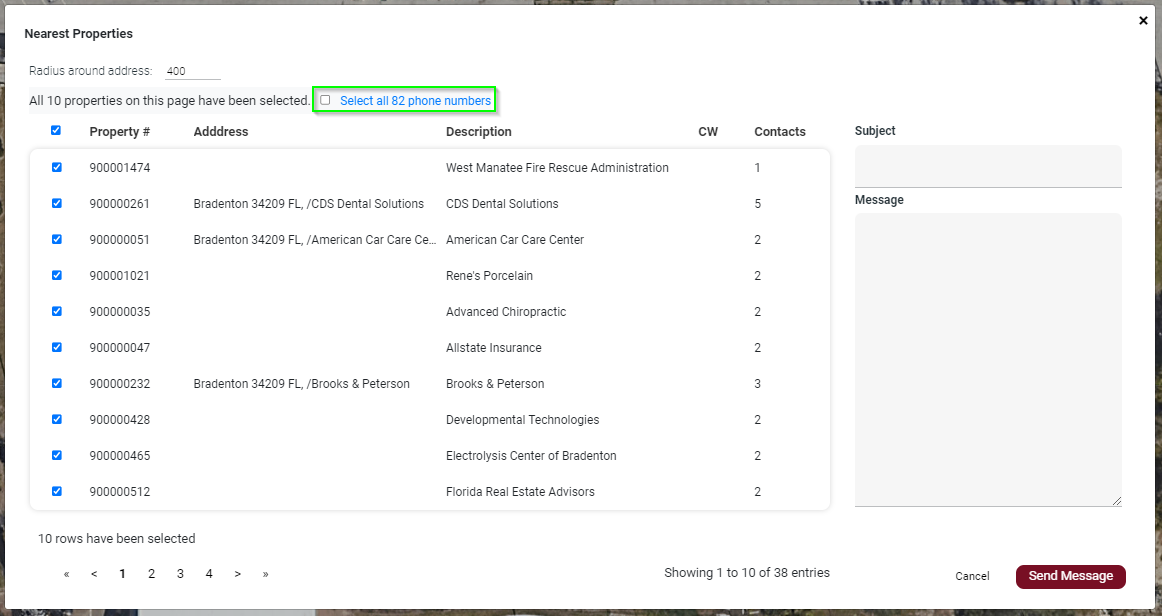Close the Nearest Properties dialog

click(x=1143, y=20)
